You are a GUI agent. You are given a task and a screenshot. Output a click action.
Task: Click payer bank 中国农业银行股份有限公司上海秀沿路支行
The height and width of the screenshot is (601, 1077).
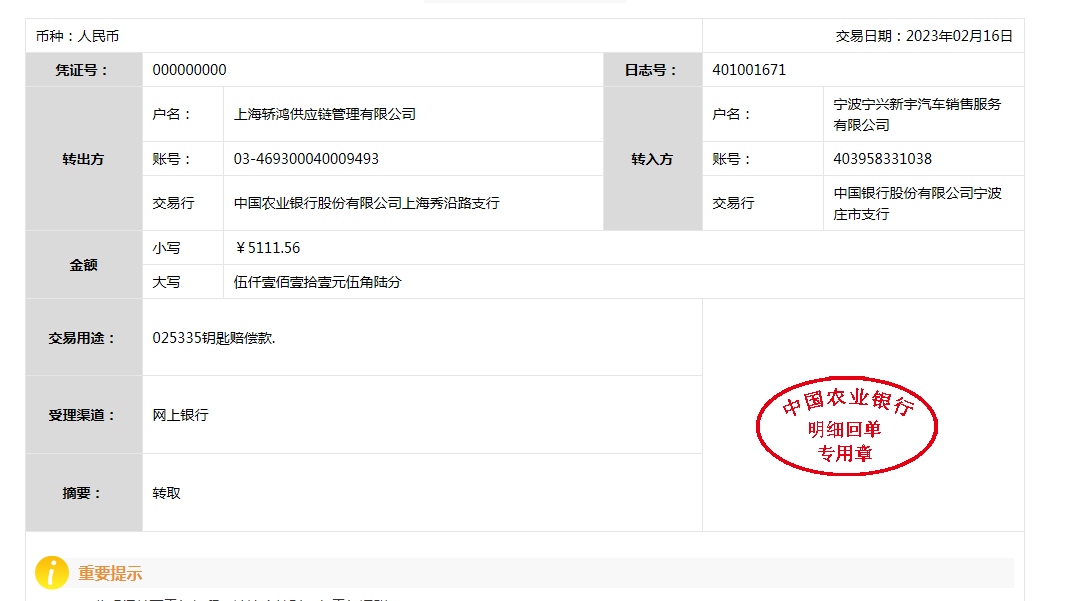[x=366, y=203]
